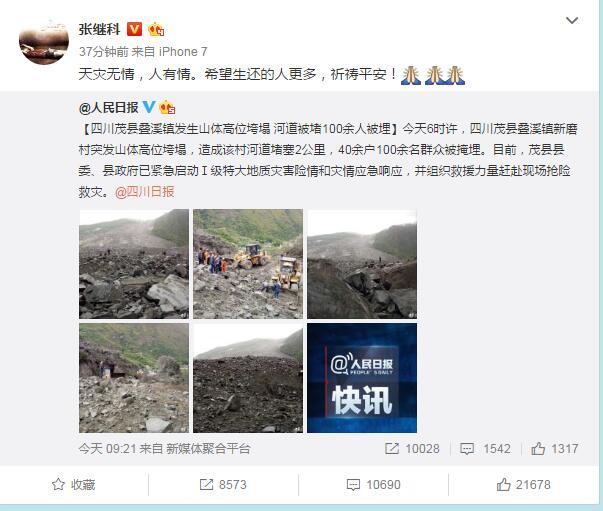
Task: Click the membership crown icon beside 张继科
Action: [x=156, y=30]
